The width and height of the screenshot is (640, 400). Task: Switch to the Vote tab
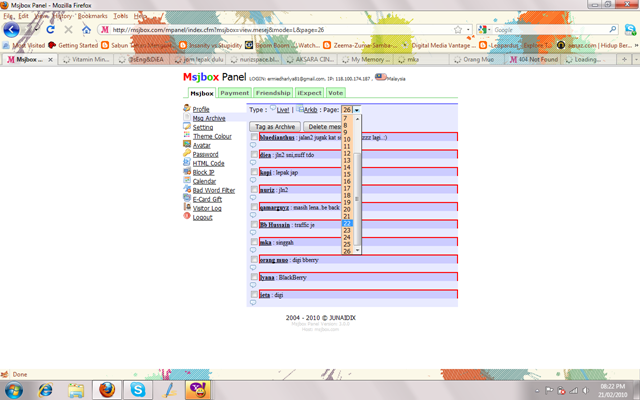pyautogui.click(x=336, y=93)
